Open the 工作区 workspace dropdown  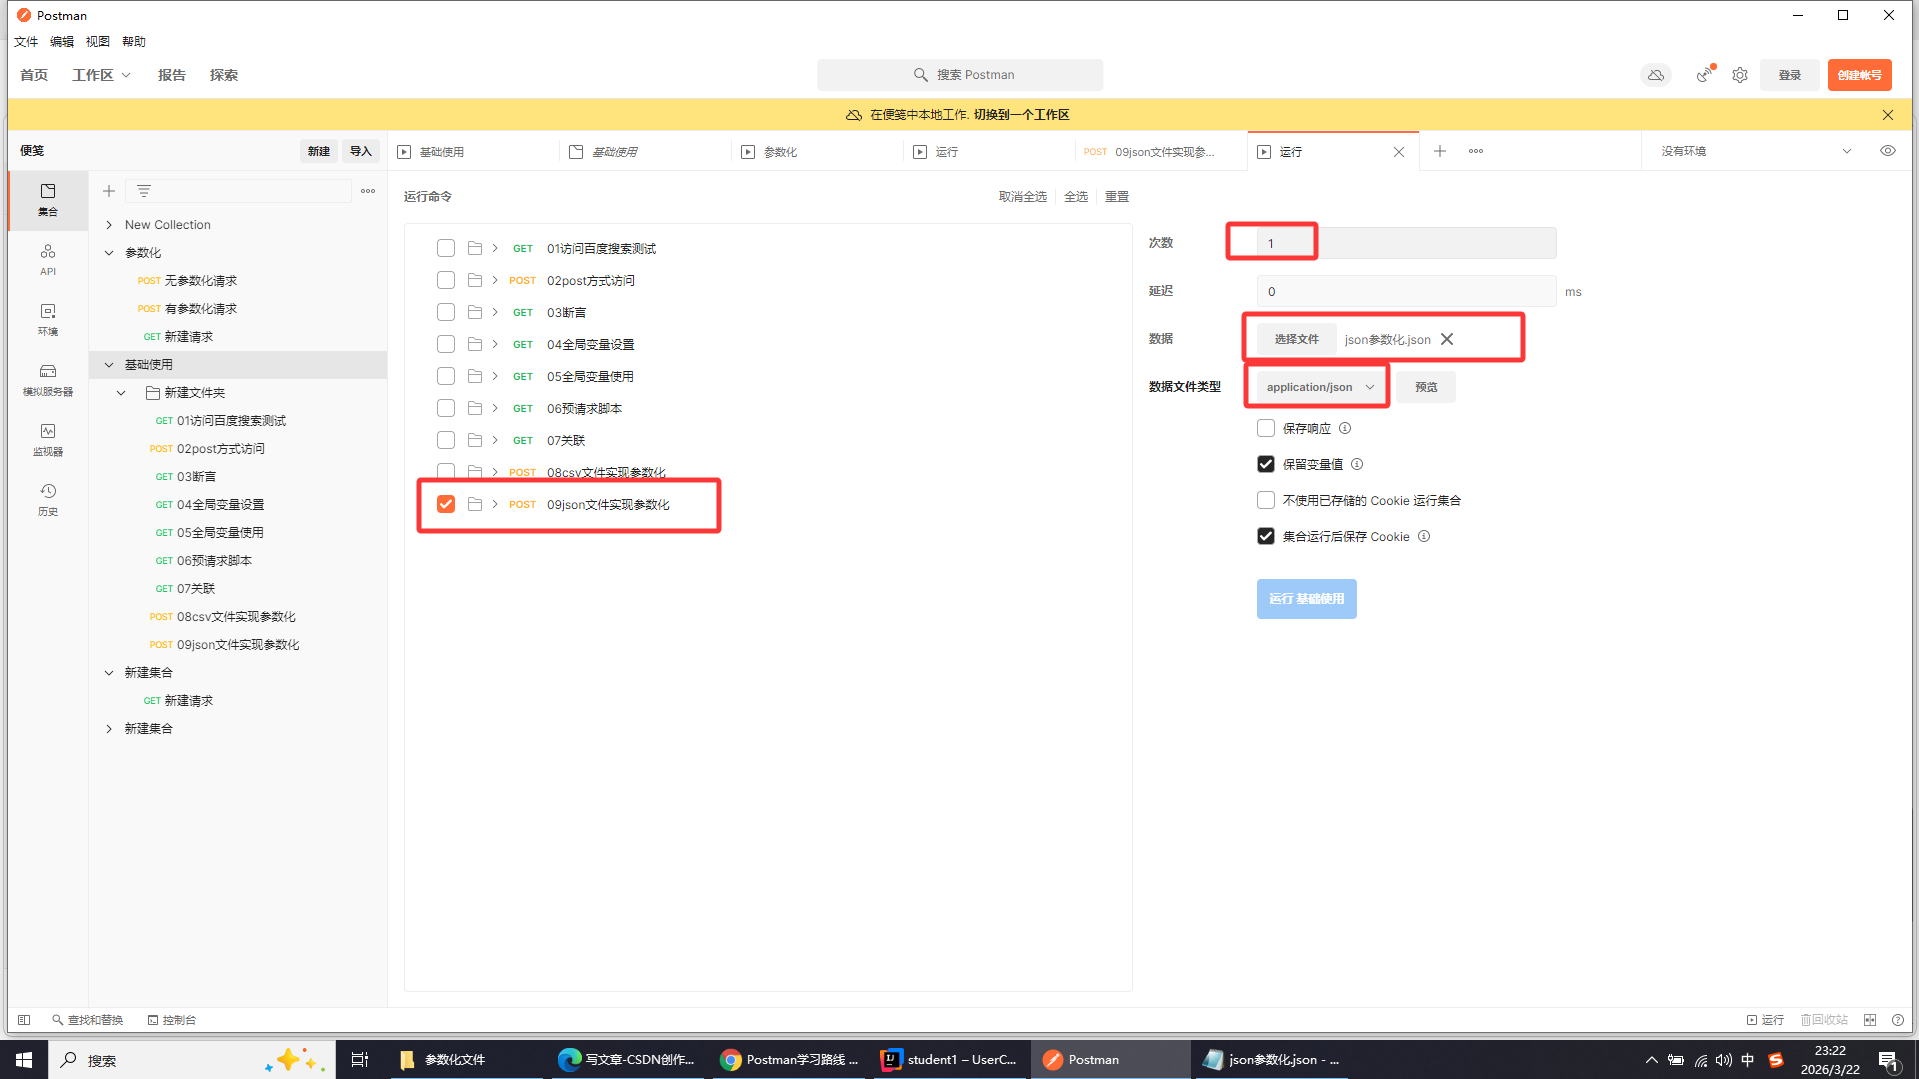[101, 75]
